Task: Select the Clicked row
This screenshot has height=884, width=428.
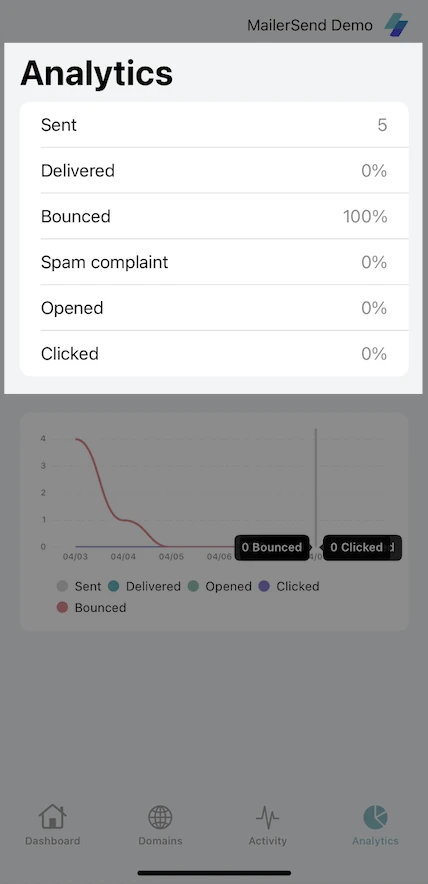Action: pos(214,353)
